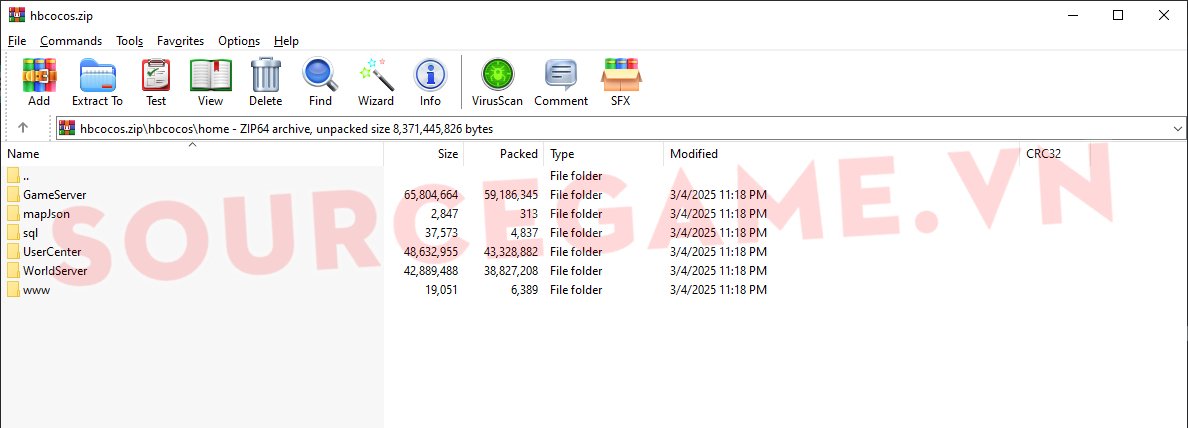Launch the Wizard tool
Screen dimensions: 1188x428
click(x=376, y=81)
